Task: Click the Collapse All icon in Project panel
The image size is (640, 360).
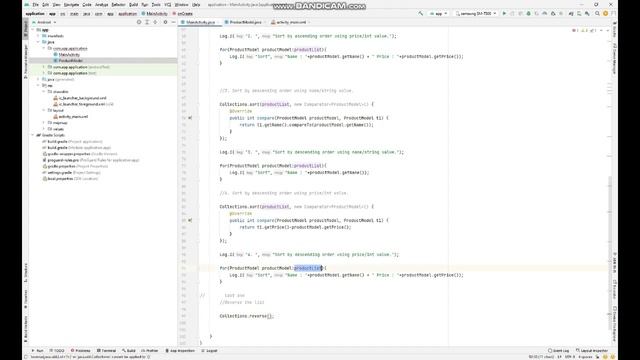Action: pyautogui.click(x=155, y=22)
